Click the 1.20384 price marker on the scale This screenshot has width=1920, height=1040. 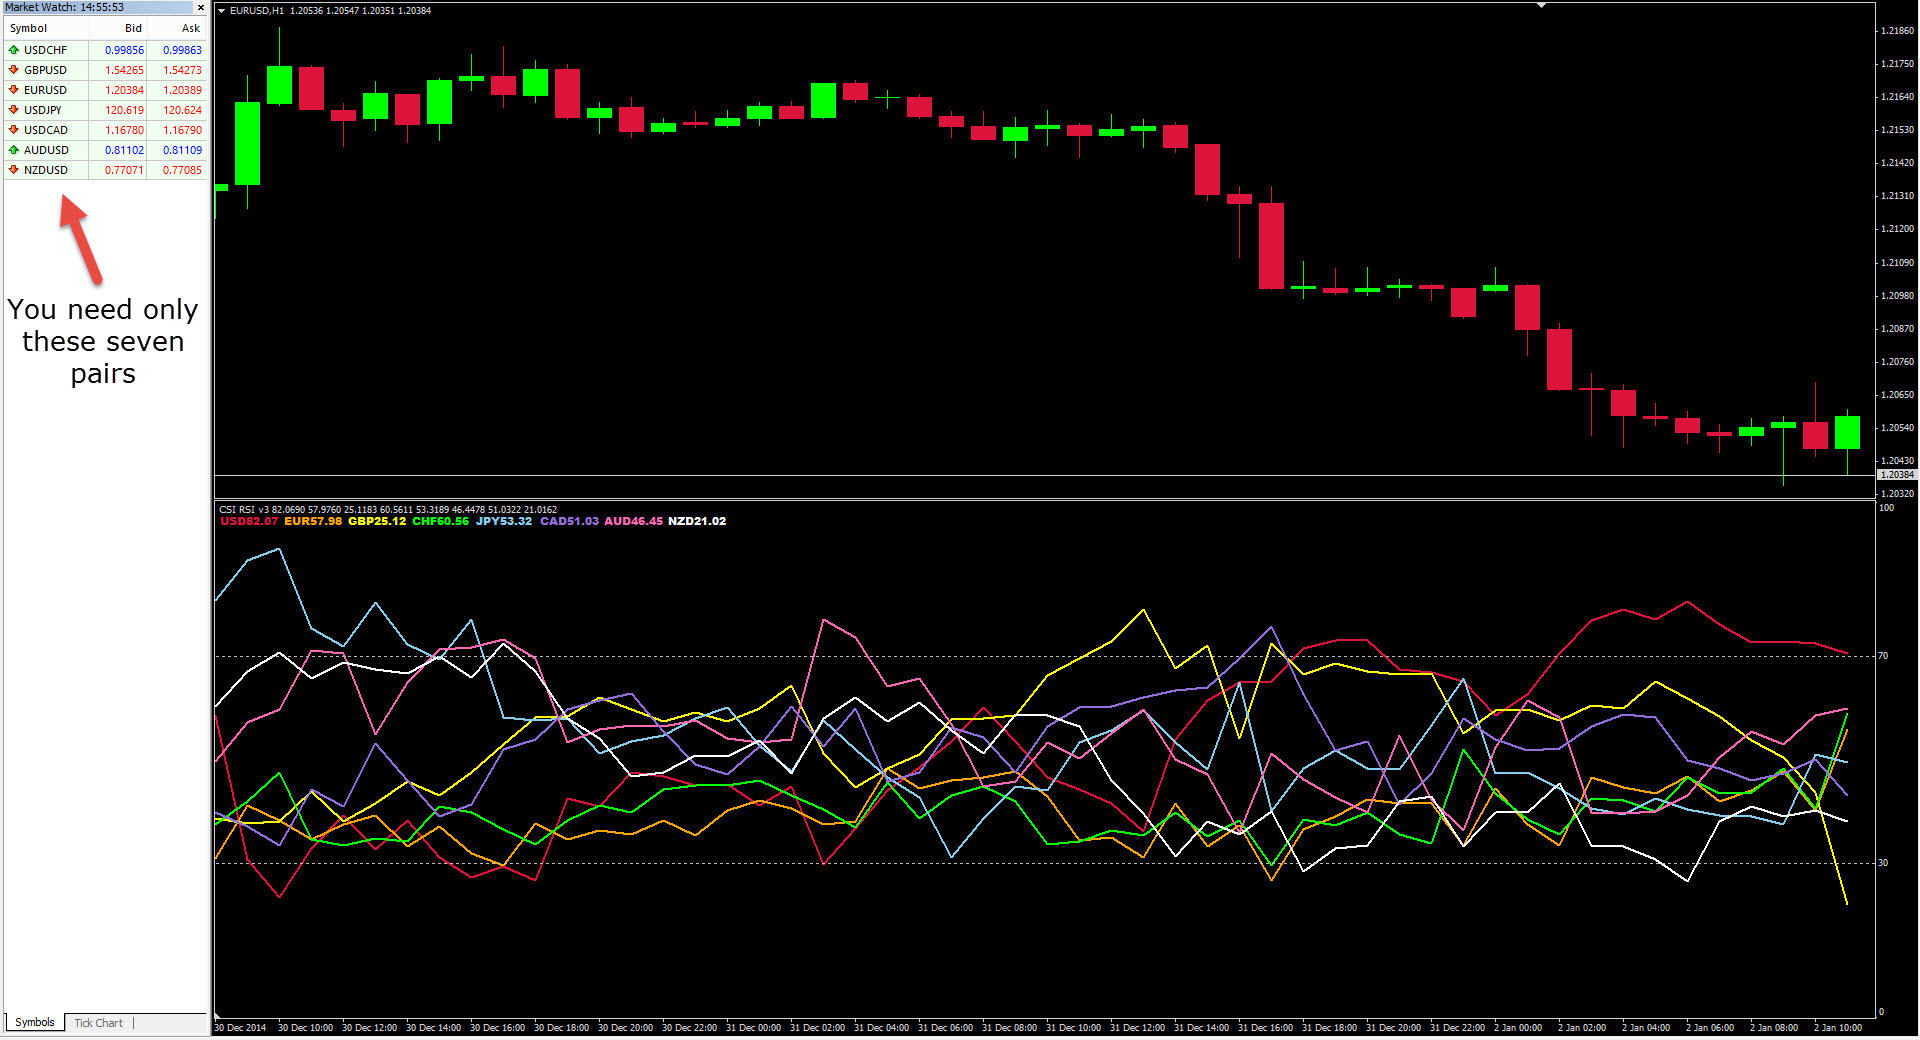tap(1897, 474)
